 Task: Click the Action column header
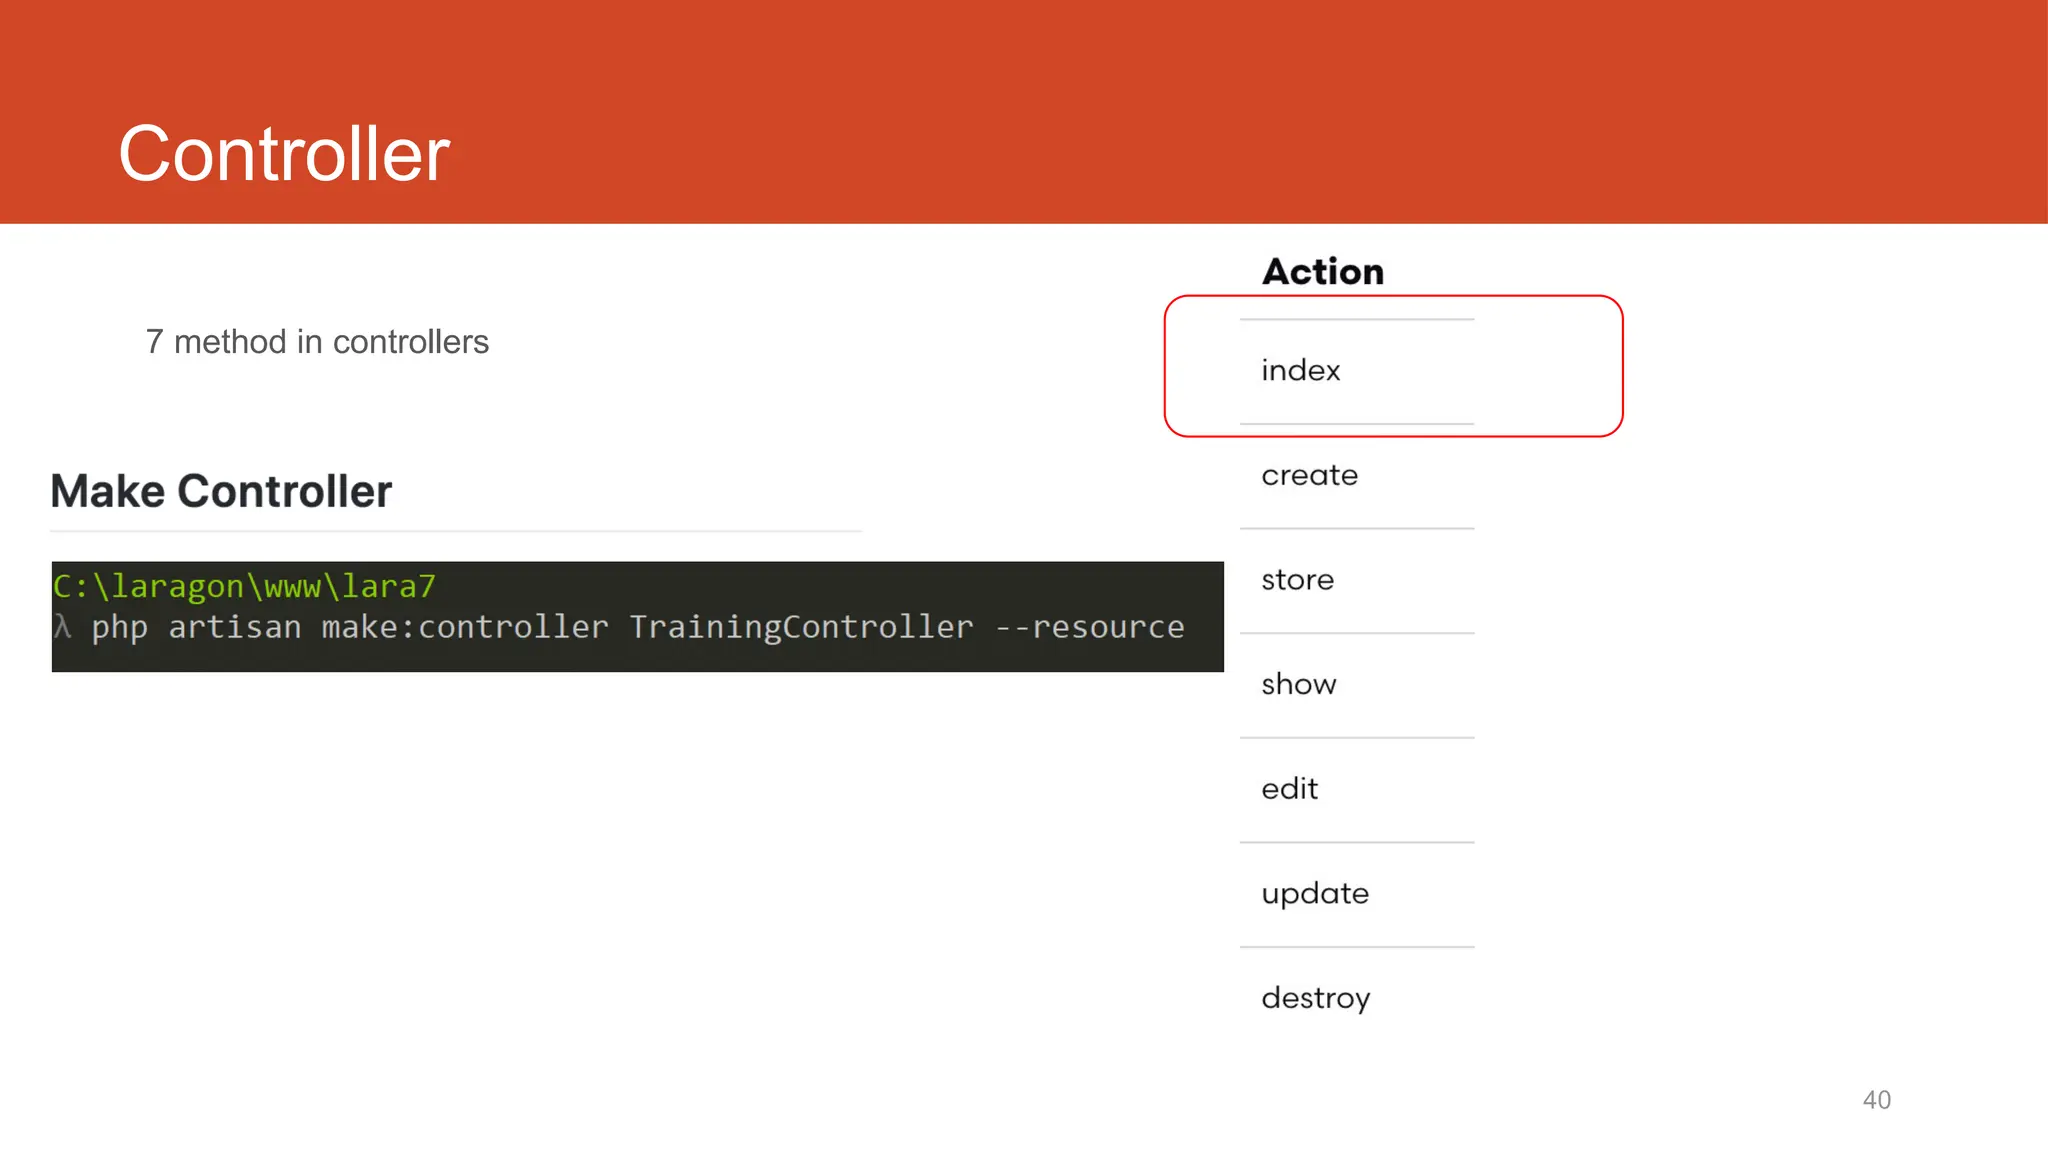(x=1322, y=272)
